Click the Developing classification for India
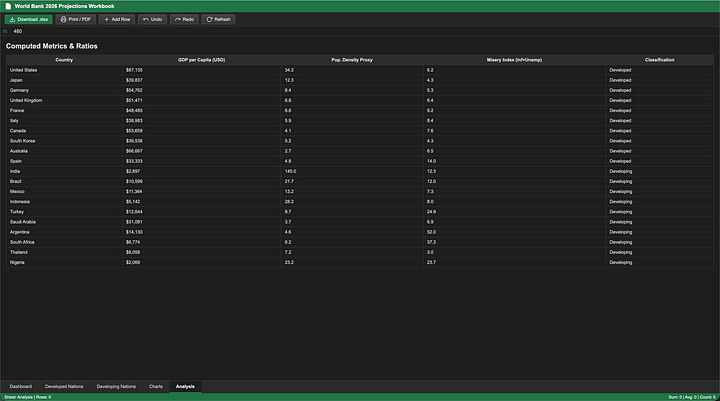720x401 pixels. (659, 171)
